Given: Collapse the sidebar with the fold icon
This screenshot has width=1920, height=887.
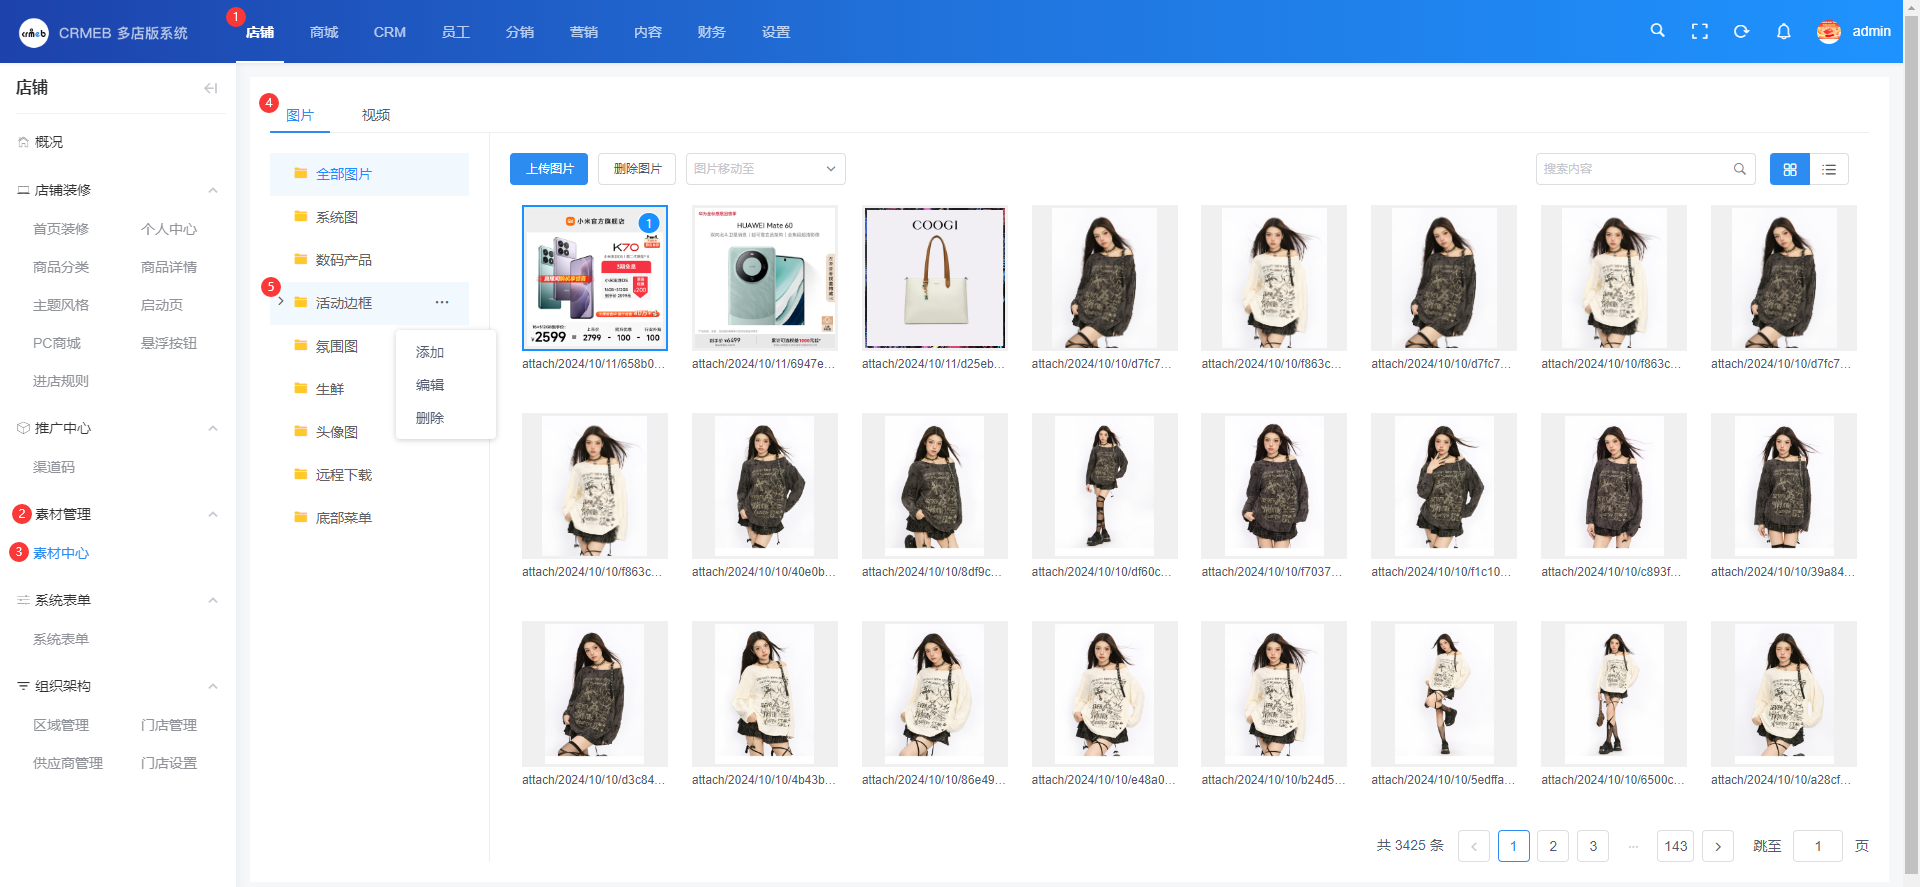Looking at the screenshot, I should click(x=210, y=88).
